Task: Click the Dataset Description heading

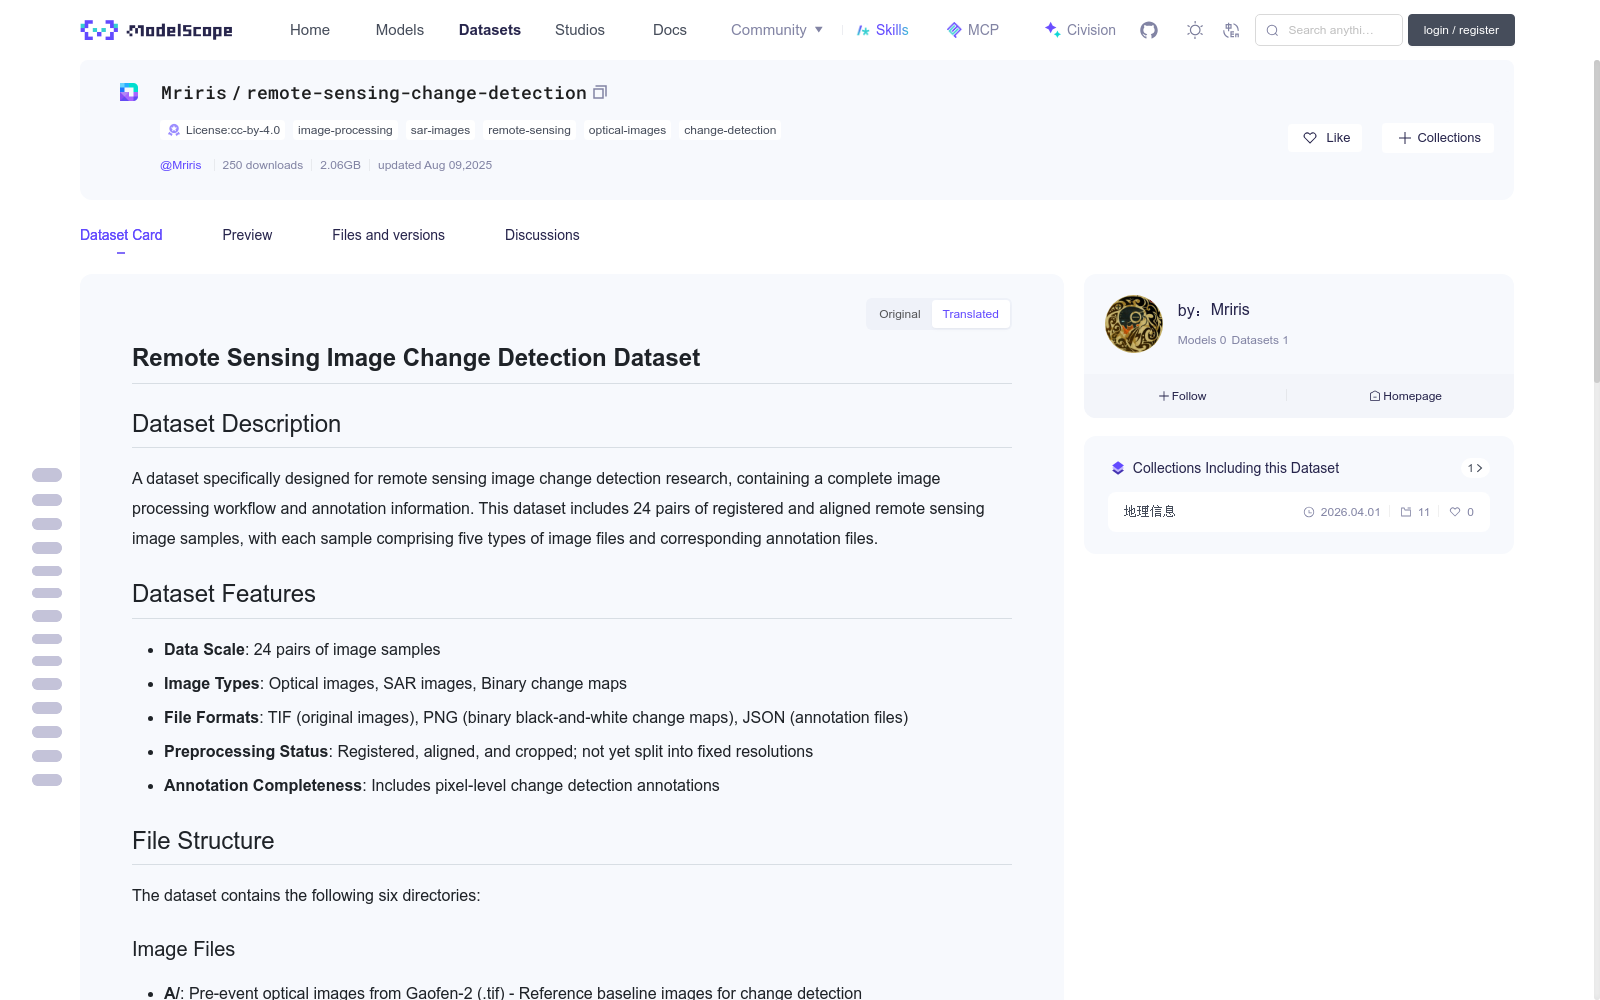Action: [x=236, y=424]
